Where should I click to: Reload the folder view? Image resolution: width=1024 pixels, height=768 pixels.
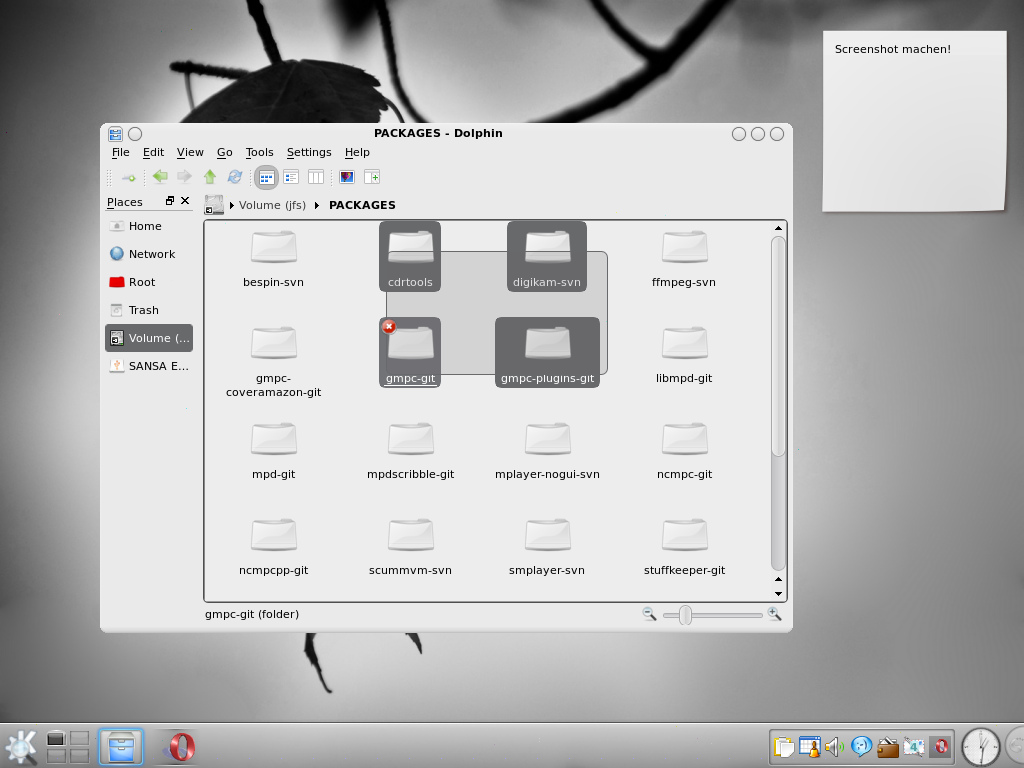click(x=234, y=176)
